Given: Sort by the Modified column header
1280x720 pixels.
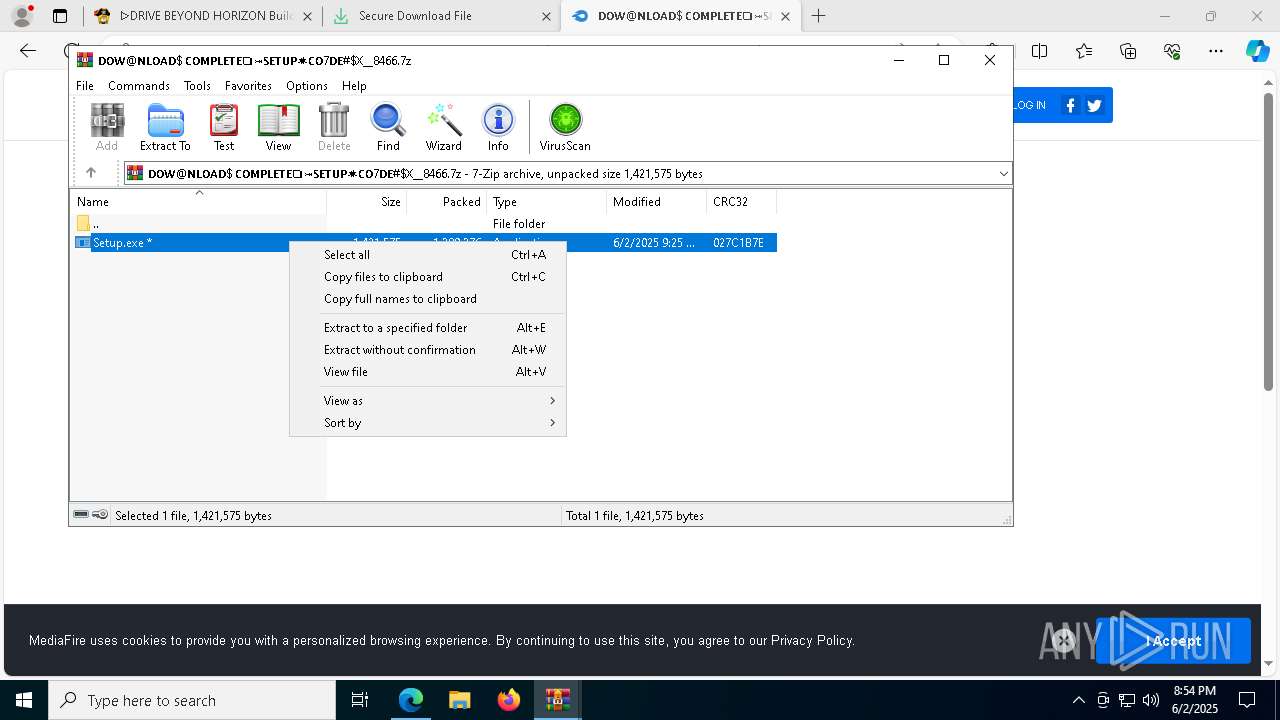Looking at the screenshot, I should (657, 202).
